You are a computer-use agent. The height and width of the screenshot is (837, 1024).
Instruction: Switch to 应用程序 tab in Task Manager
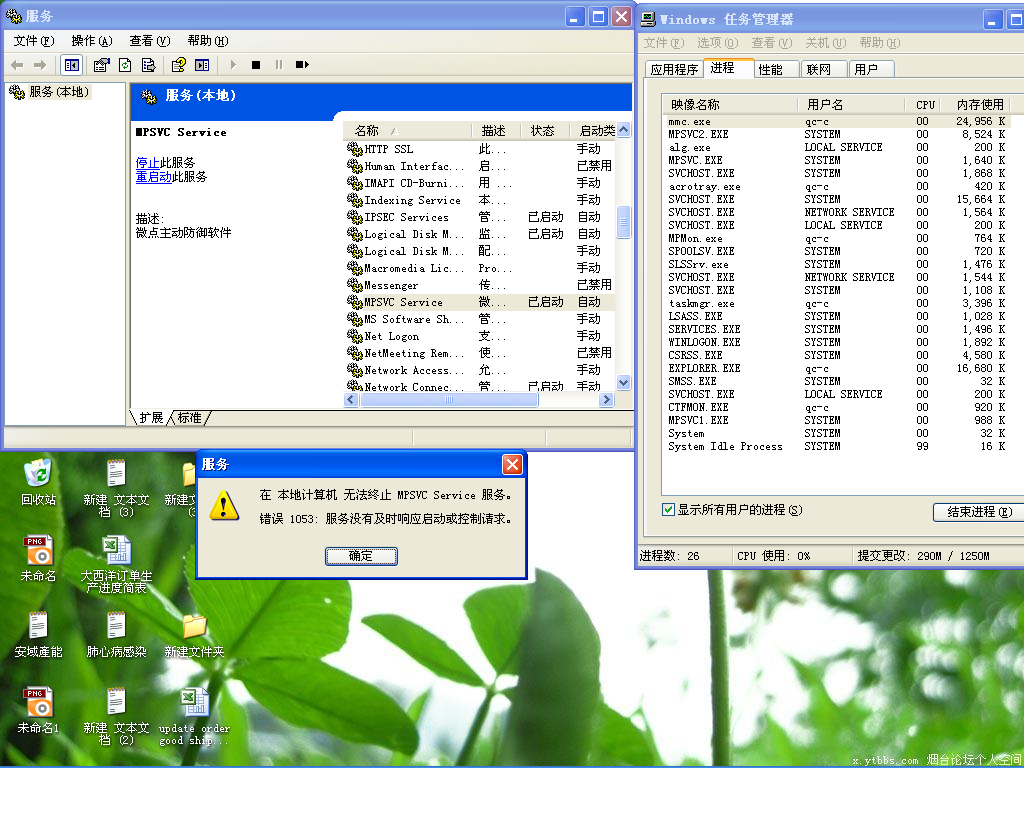coord(674,69)
